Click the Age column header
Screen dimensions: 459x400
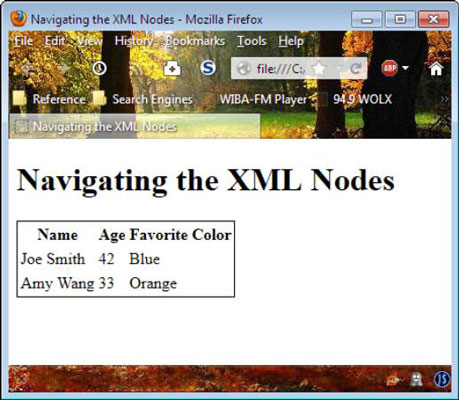112,235
